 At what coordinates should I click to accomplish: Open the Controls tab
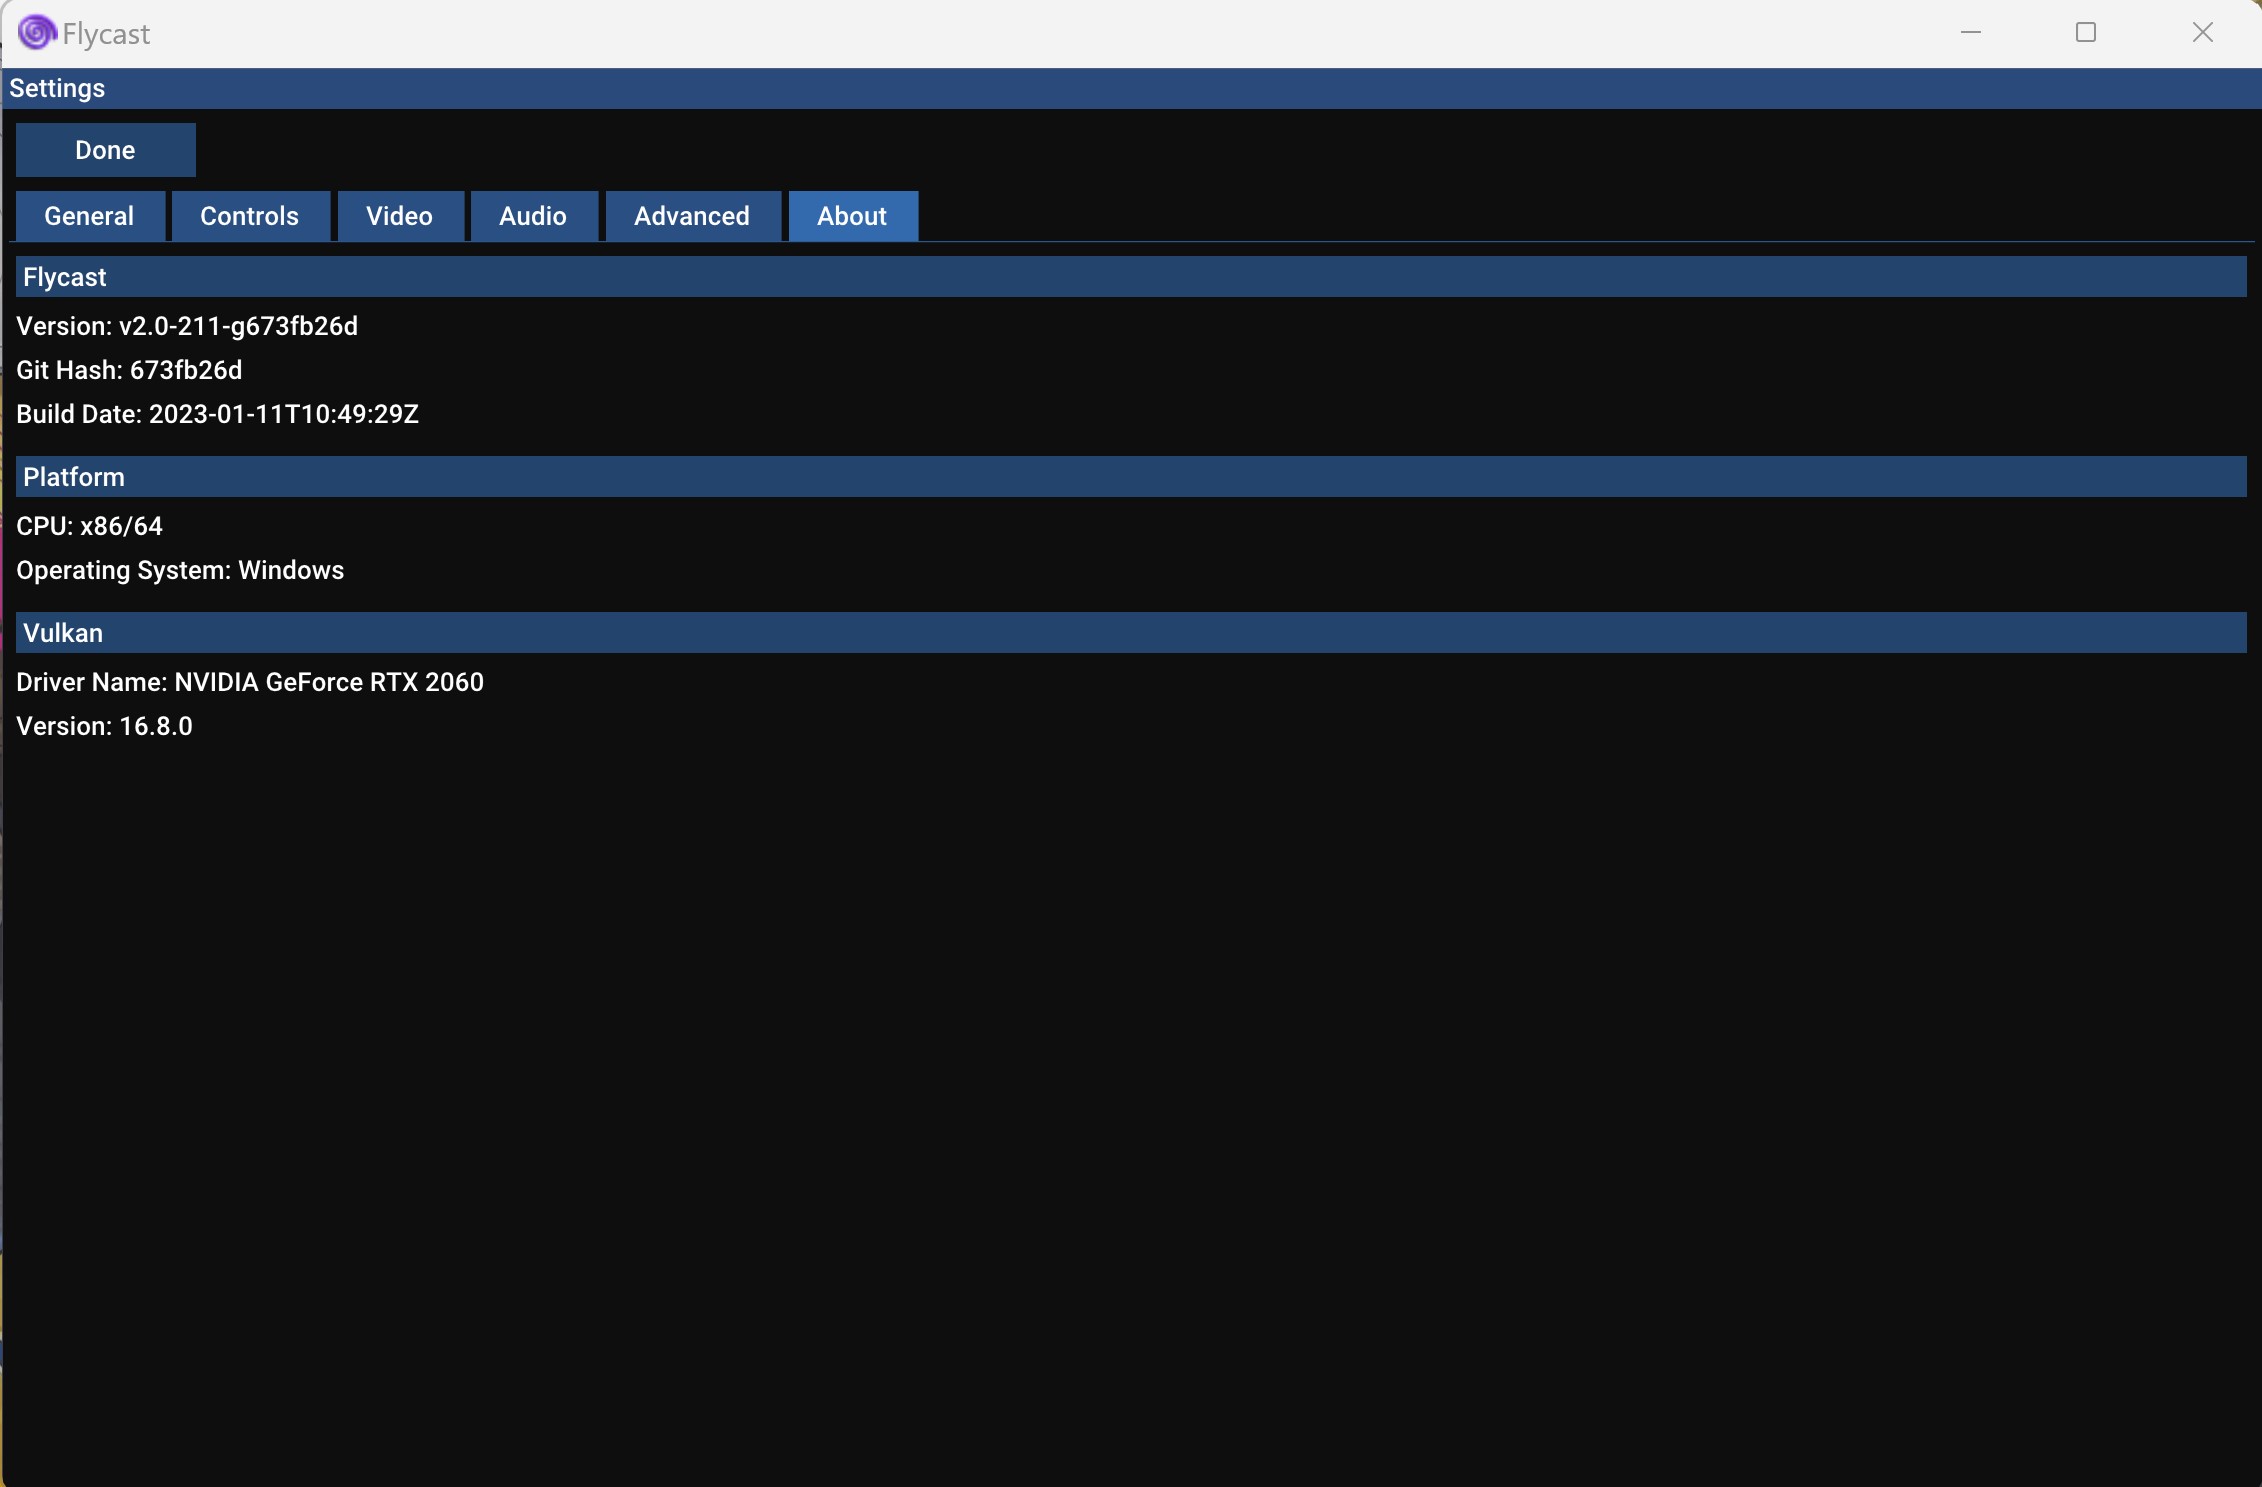[250, 216]
